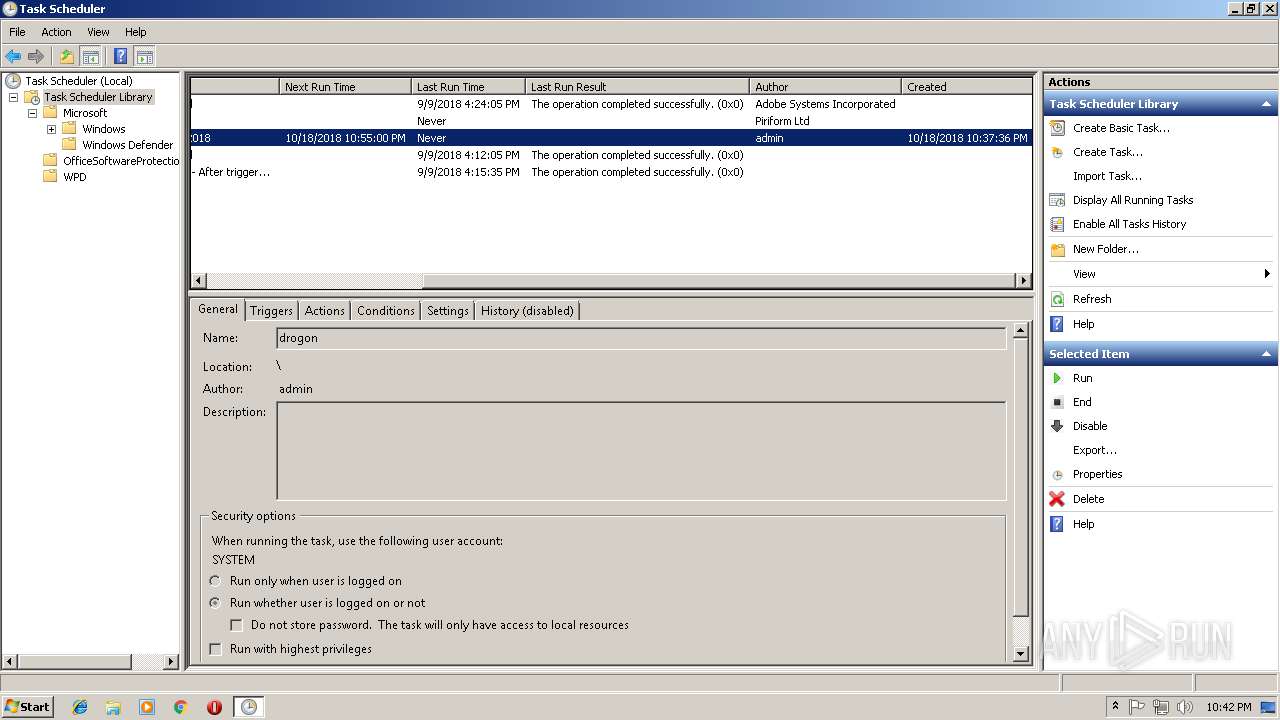1280x720 pixels.
Task: Expand the View submenu arrow in Actions
Action: (1267, 274)
